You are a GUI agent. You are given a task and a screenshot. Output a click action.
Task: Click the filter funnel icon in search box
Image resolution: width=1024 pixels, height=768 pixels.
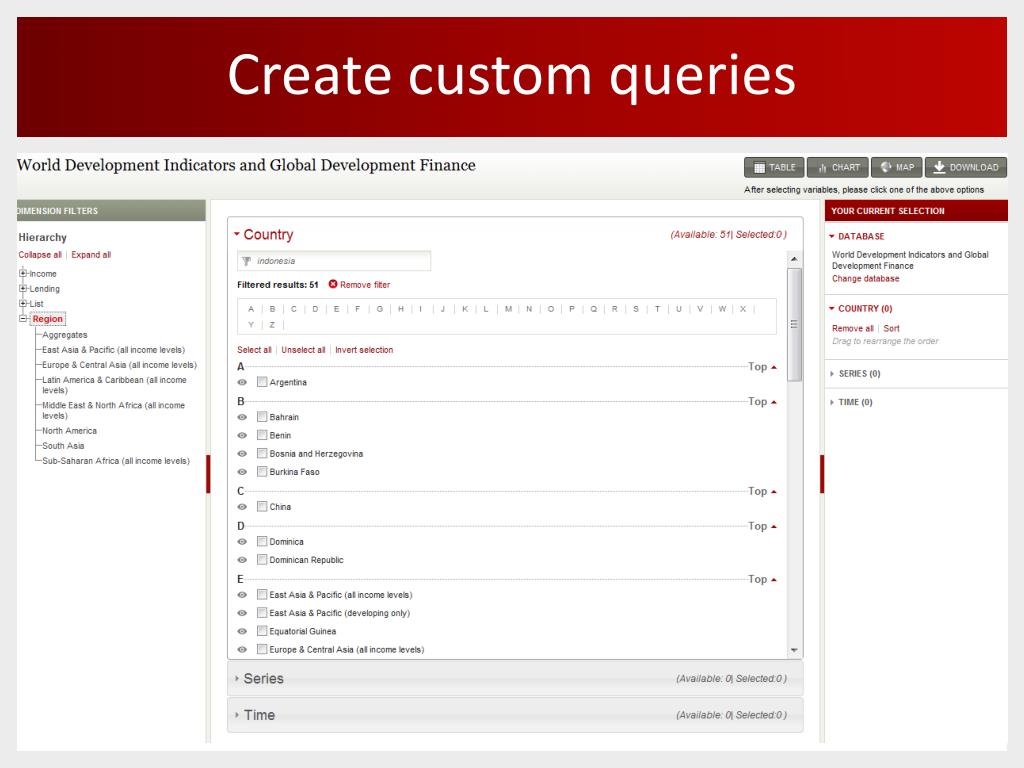click(x=247, y=261)
